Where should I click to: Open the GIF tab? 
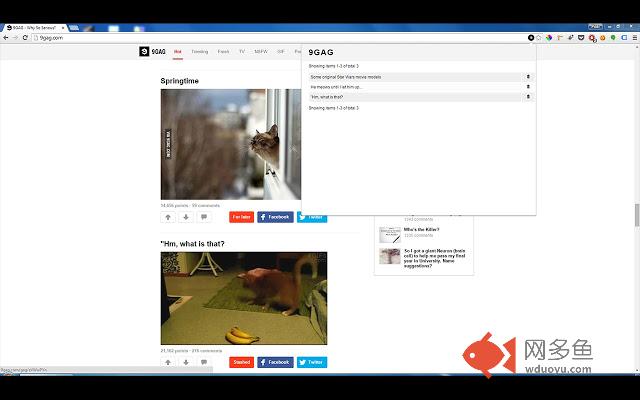(281, 52)
